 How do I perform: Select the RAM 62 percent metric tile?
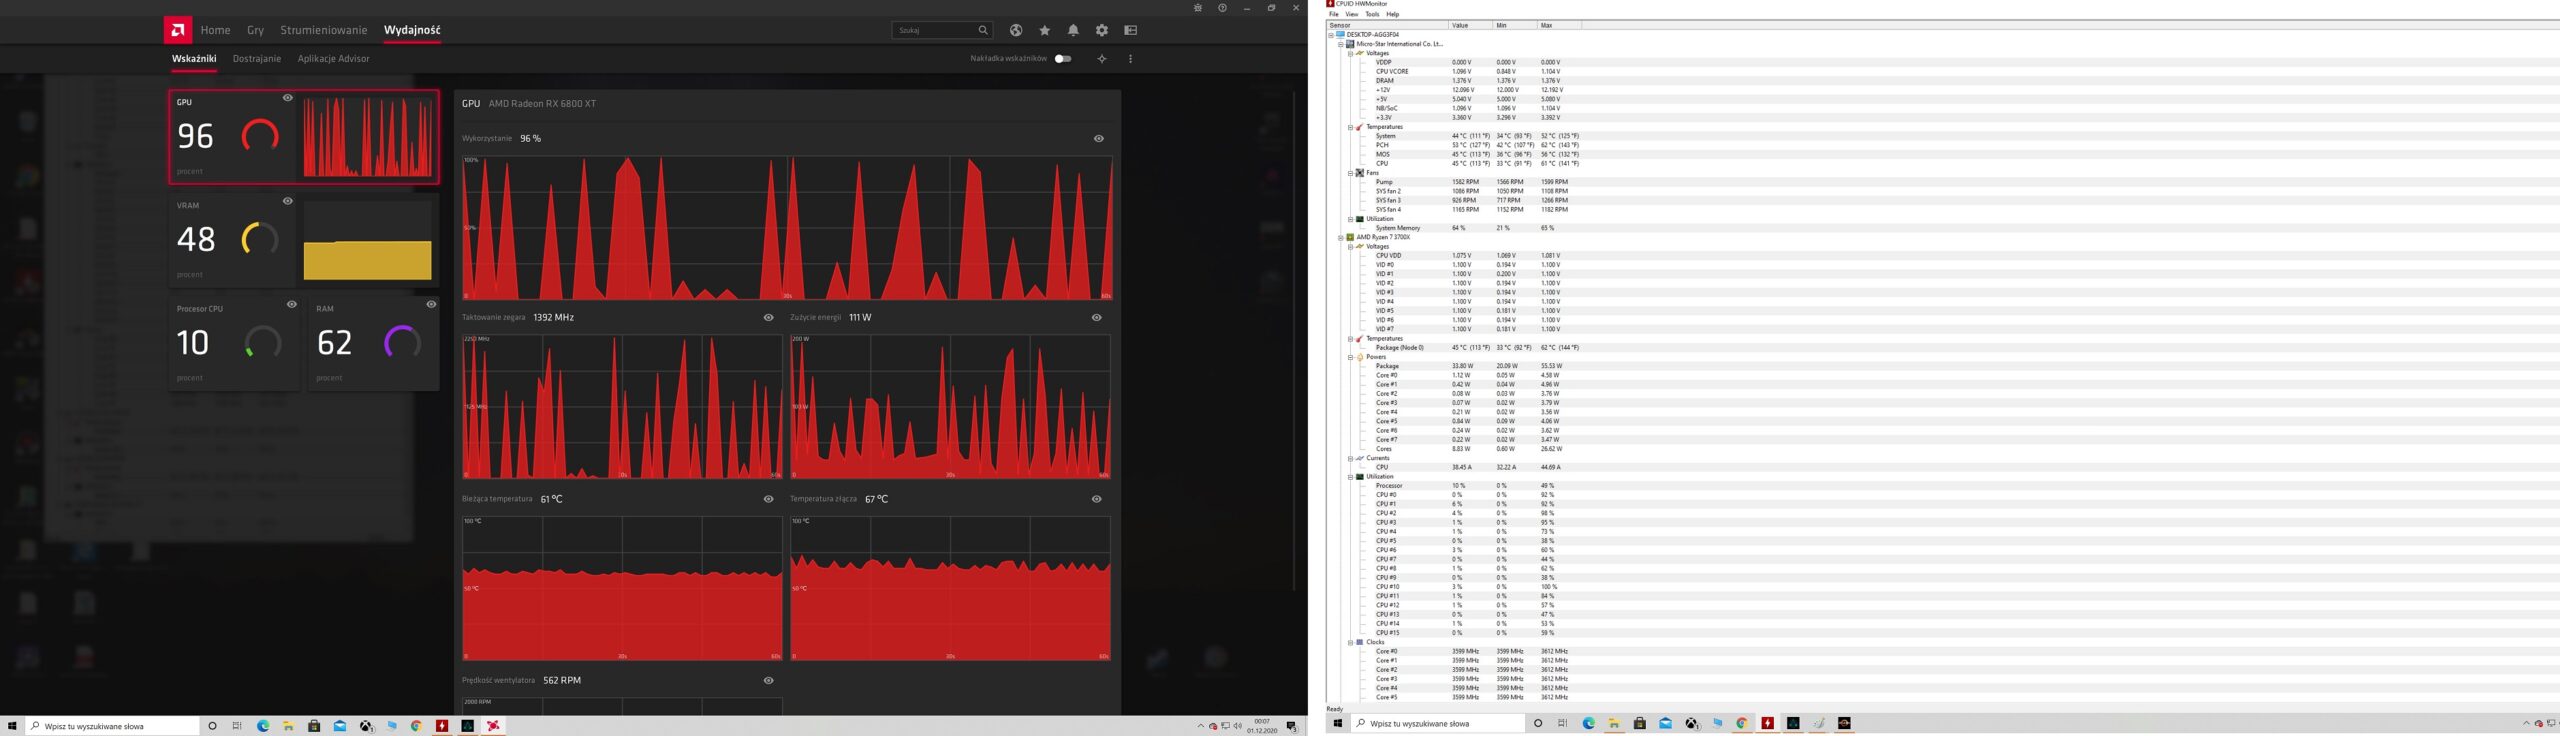click(x=374, y=343)
